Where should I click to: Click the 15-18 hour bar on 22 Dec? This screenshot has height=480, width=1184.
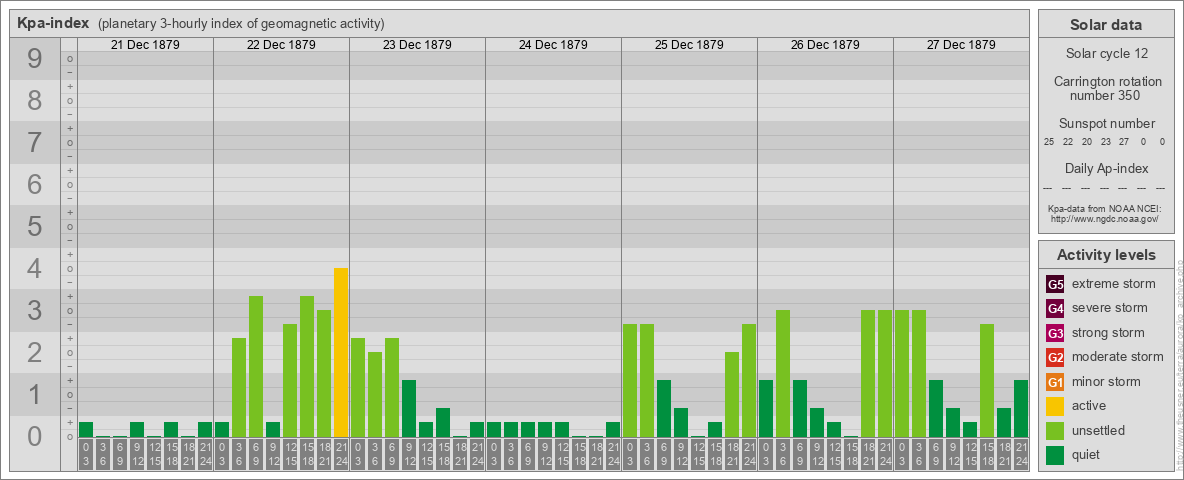pyautogui.click(x=307, y=367)
